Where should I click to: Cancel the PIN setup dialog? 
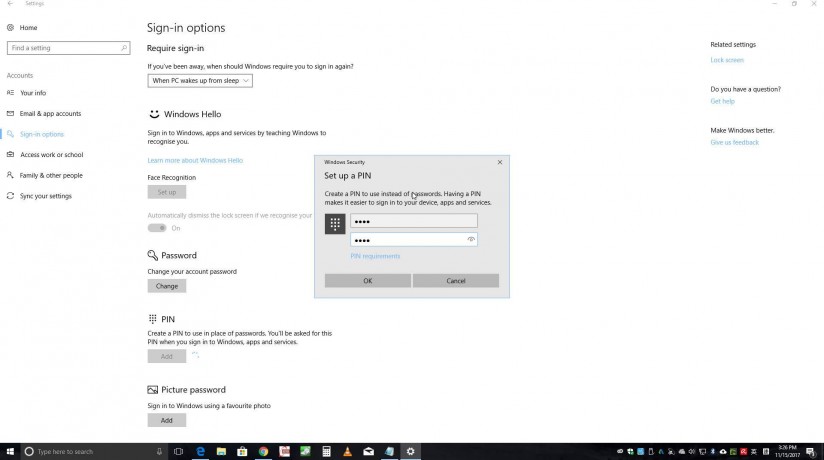[456, 281]
